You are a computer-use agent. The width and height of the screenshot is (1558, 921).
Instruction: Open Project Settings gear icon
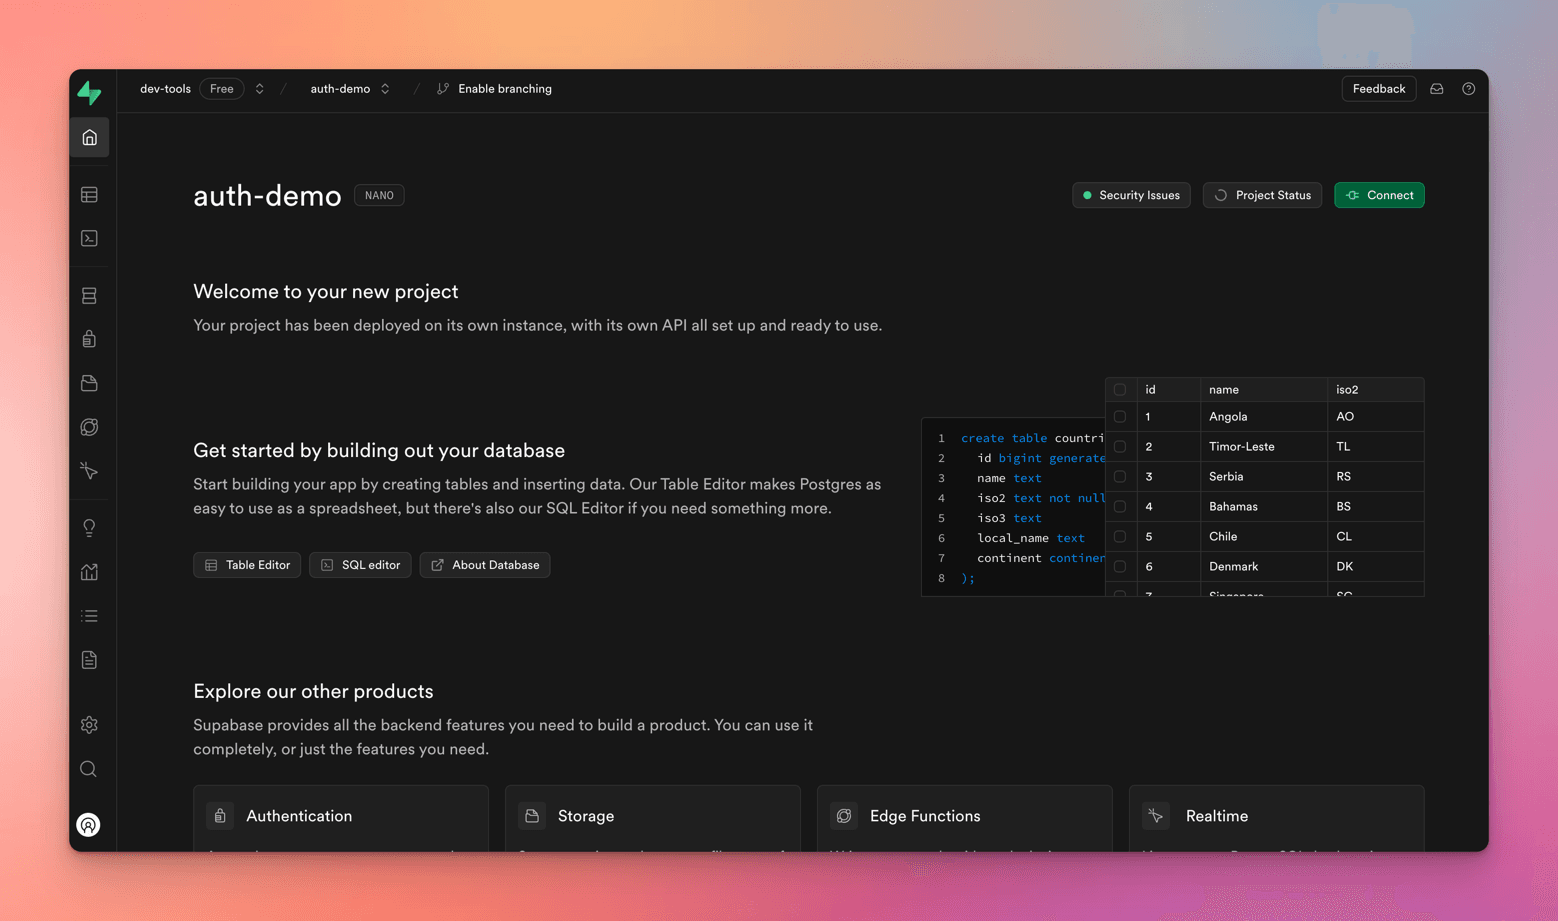pyautogui.click(x=89, y=725)
